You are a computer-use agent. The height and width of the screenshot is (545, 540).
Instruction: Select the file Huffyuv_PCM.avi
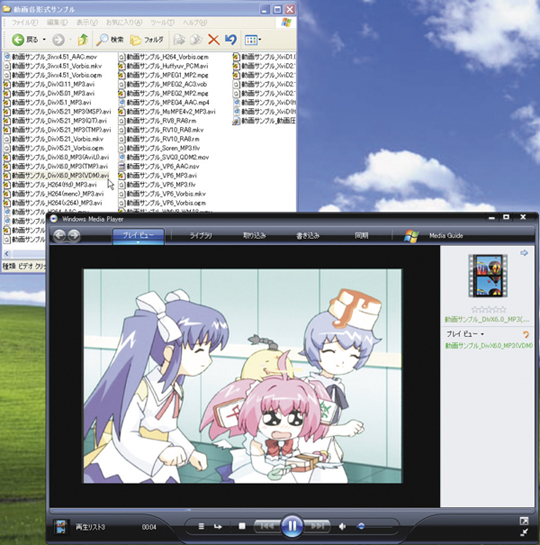163,66
